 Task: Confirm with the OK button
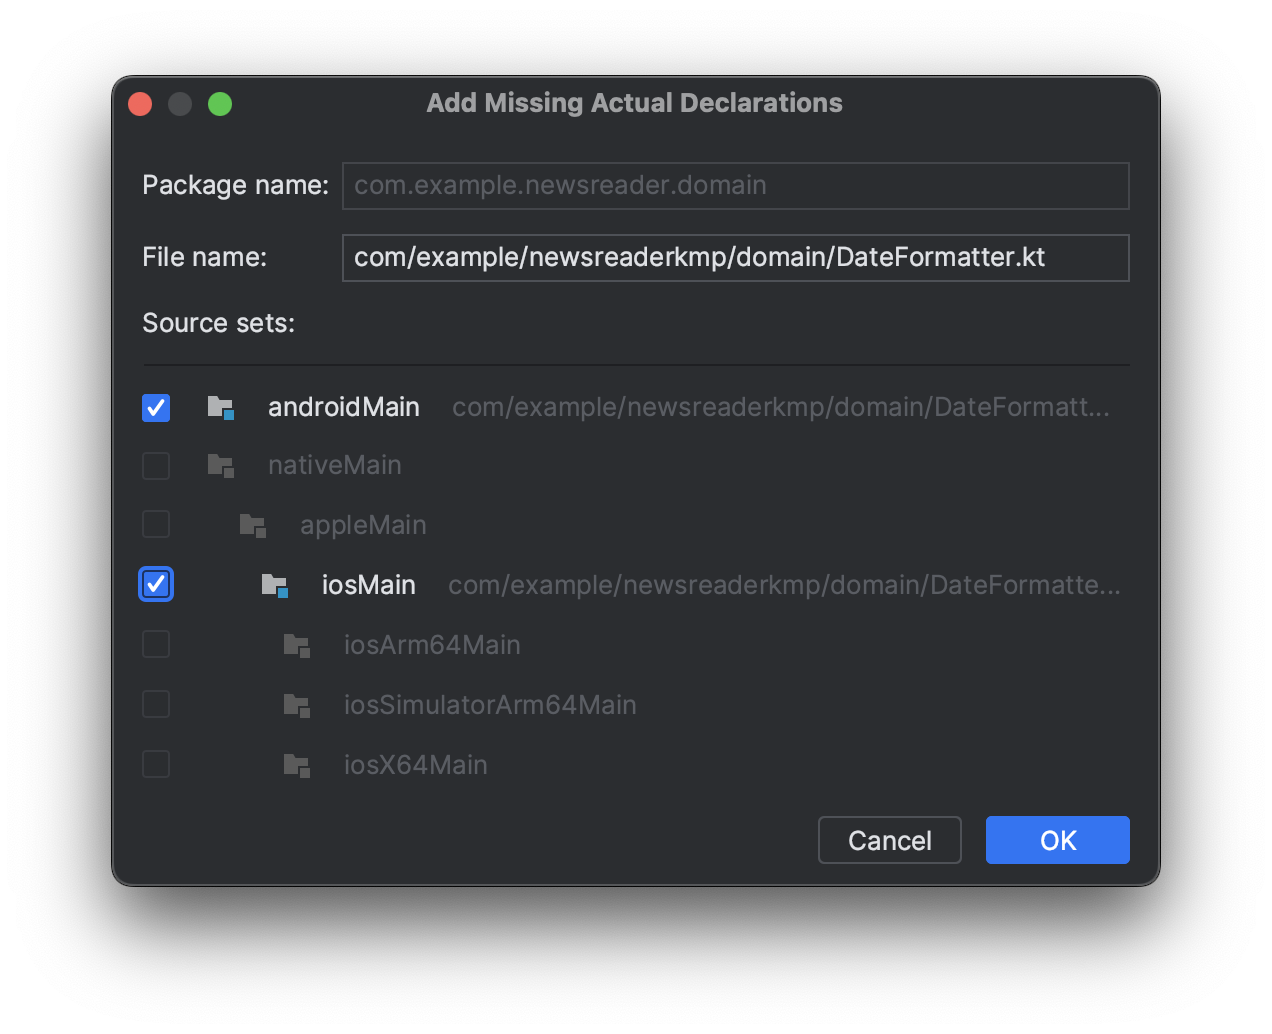pyautogui.click(x=1058, y=840)
